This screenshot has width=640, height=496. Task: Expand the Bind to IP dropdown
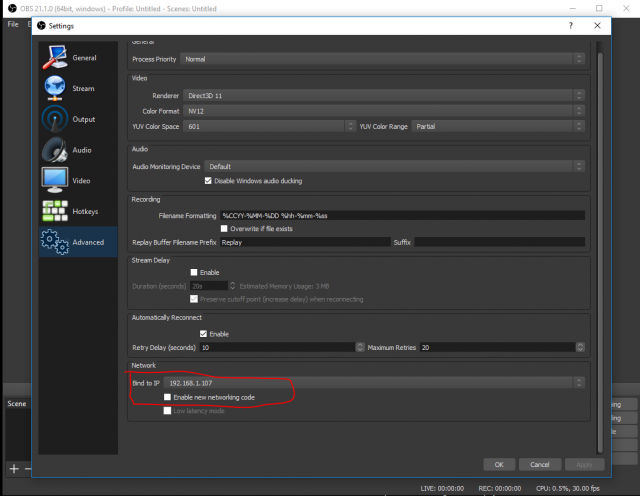[374, 382]
